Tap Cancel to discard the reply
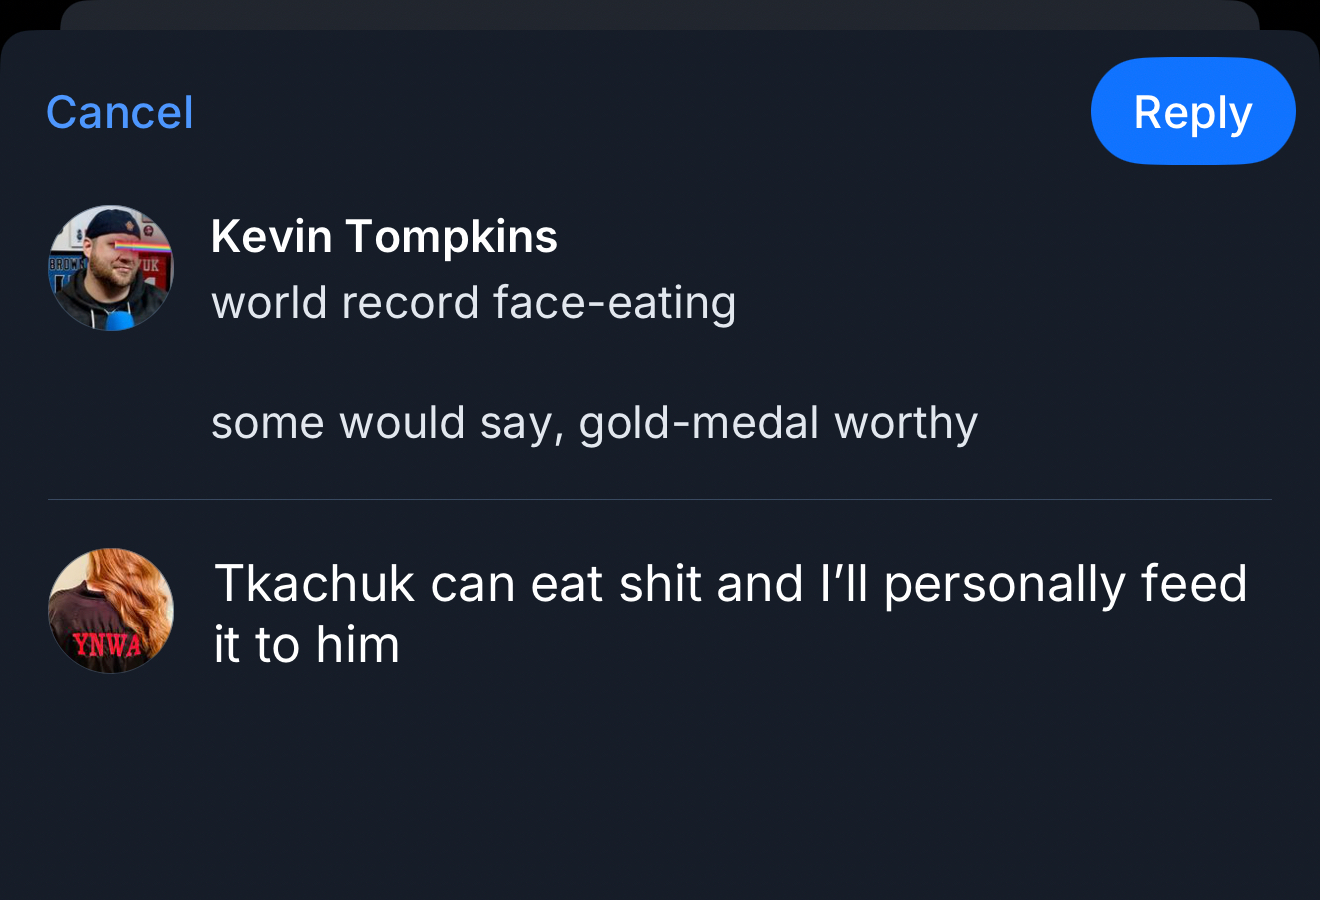Image resolution: width=1320 pixels, height=900 pixels. [x=120, y=112]
